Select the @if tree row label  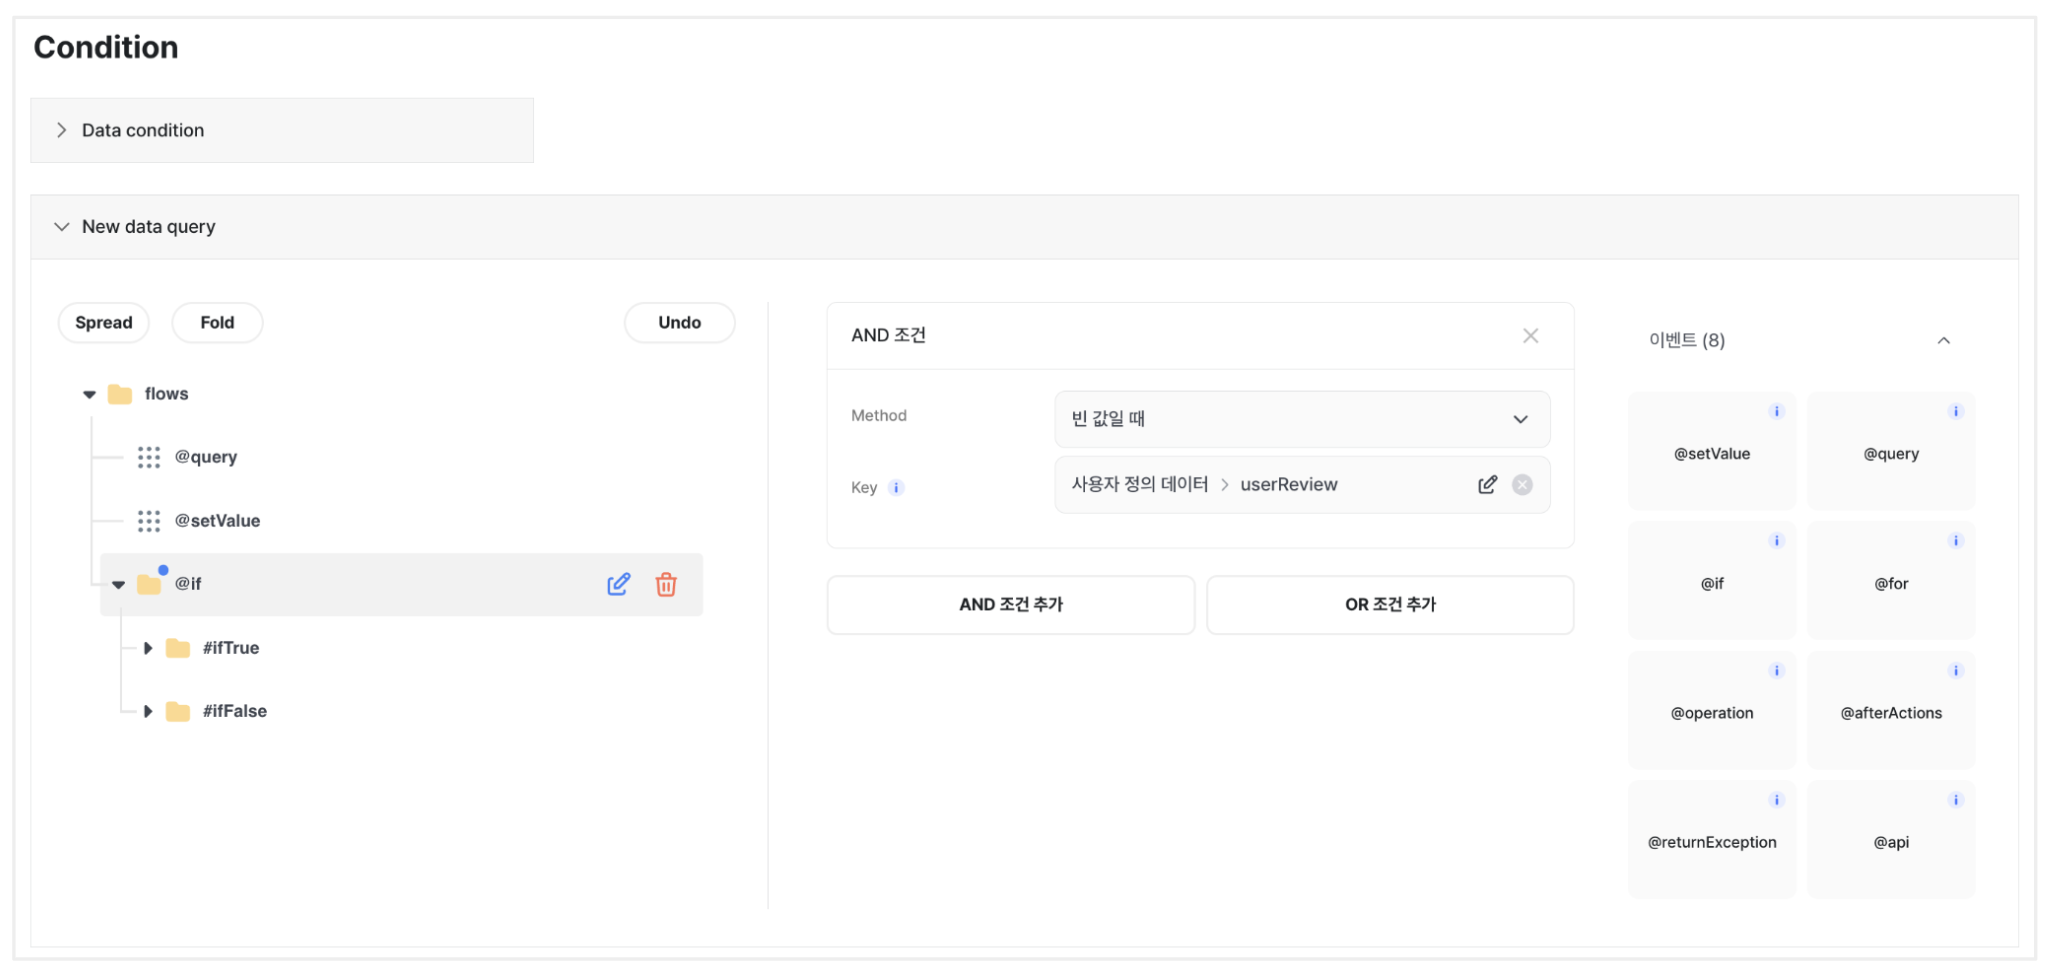coord(188,584)
